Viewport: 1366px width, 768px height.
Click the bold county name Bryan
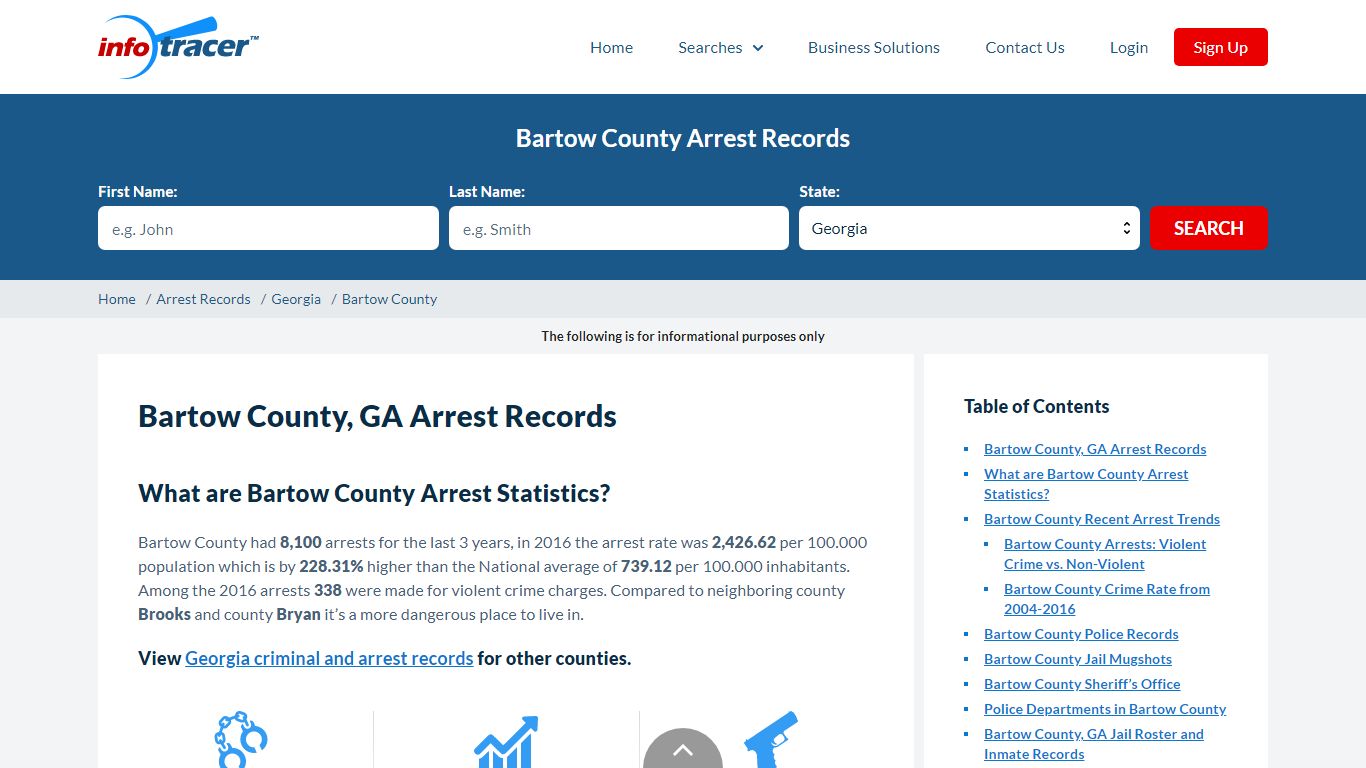(x=298, y=614)
